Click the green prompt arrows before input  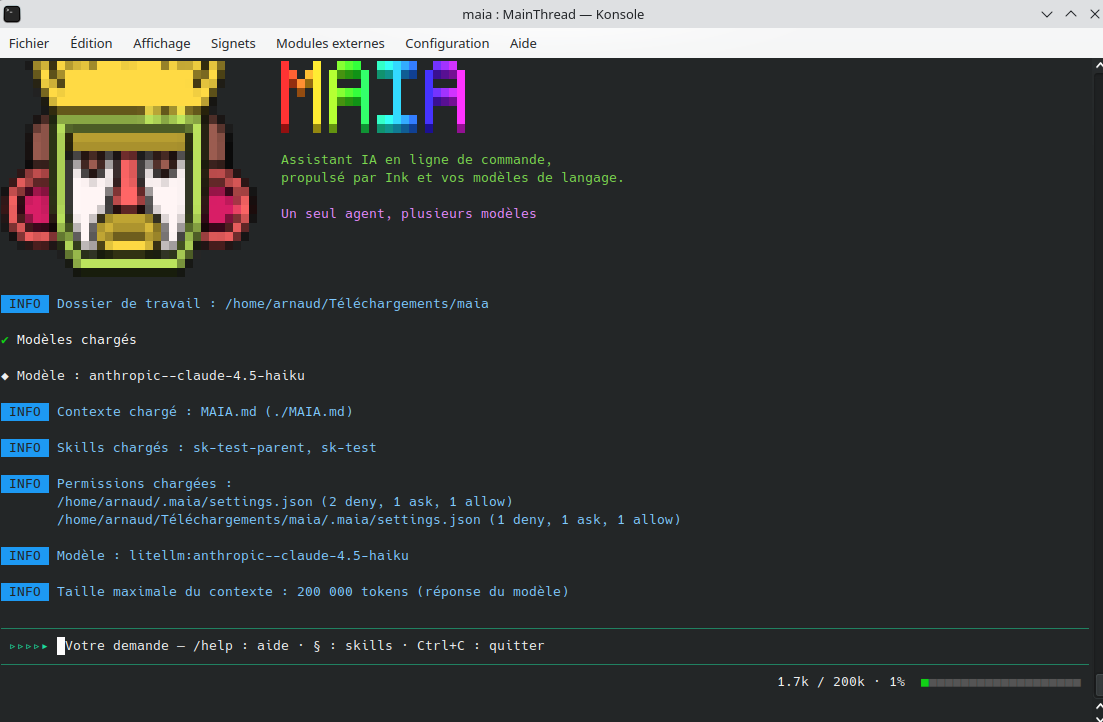[x=29, y=646]
